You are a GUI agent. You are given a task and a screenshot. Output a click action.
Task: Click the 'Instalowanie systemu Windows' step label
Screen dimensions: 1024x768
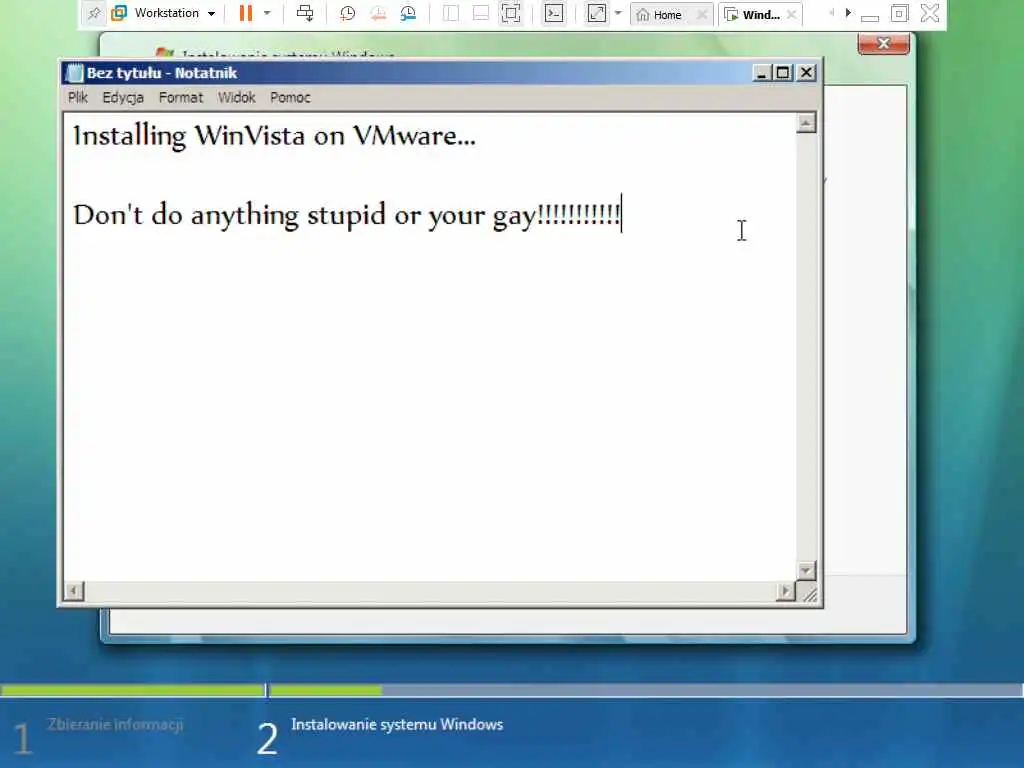tap(397, 724)
